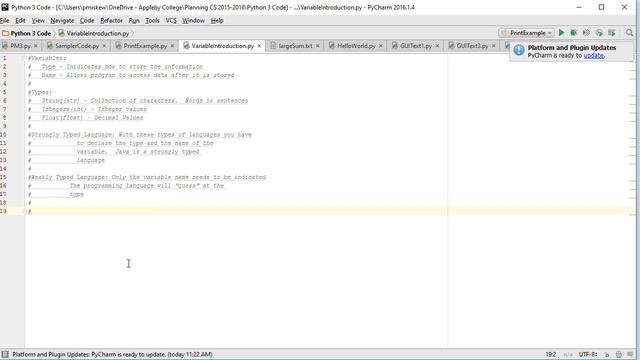Click the update link in notification
The width and height of the screenshot is (640, 360).
point(593,56)
